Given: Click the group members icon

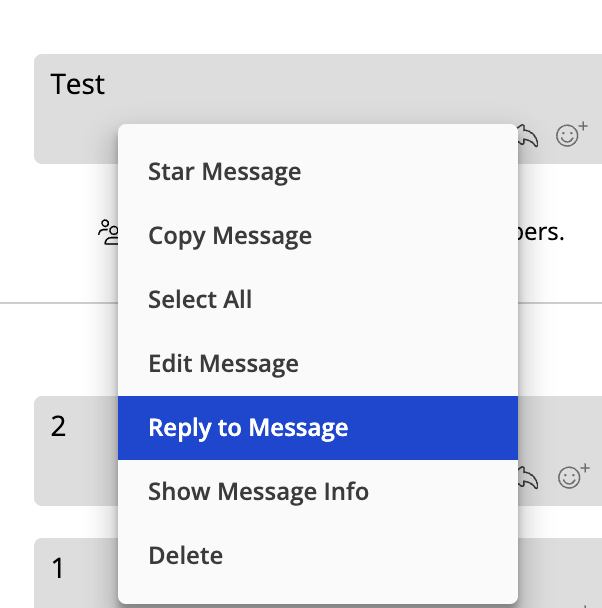Looking at the screenshot, I should [x=108, y=232].
